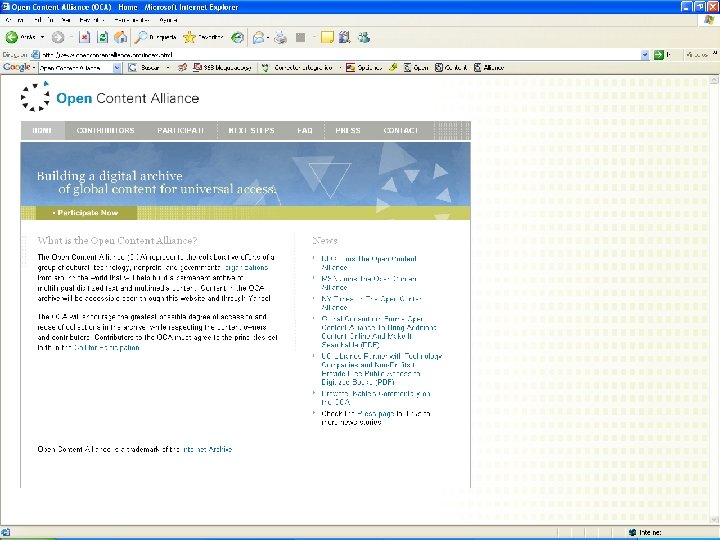
Task: Expand the Mail dropdown arrow
Action: point(268,38)
